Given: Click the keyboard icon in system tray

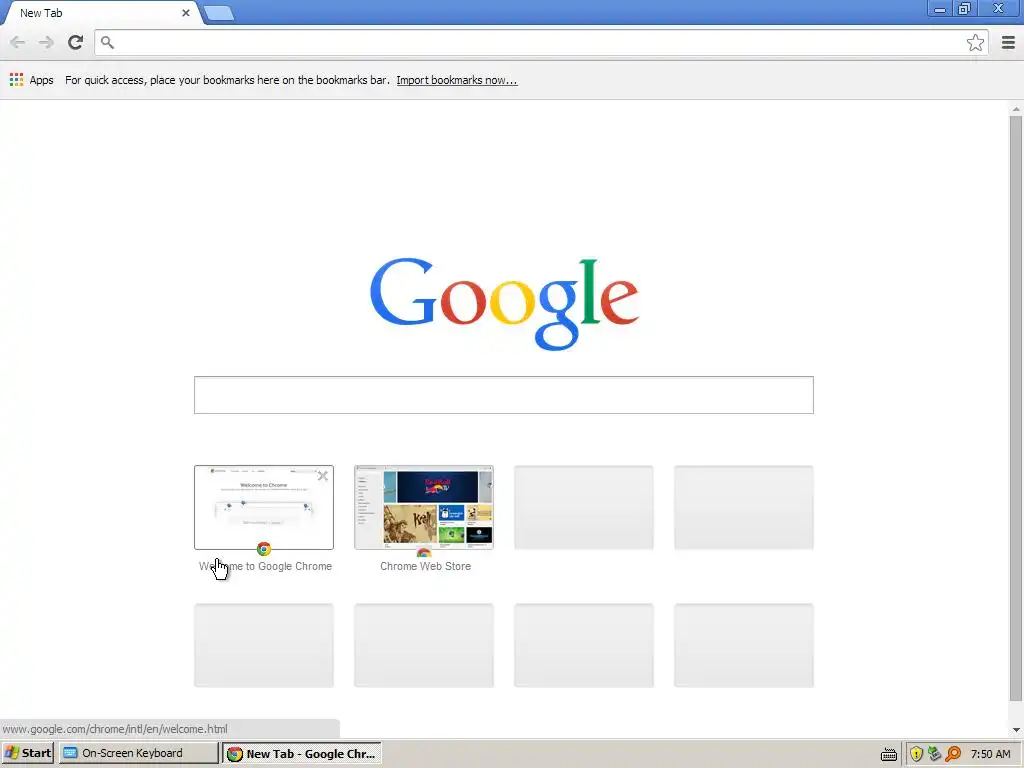Looking at the screenshot, I should 889,754.
